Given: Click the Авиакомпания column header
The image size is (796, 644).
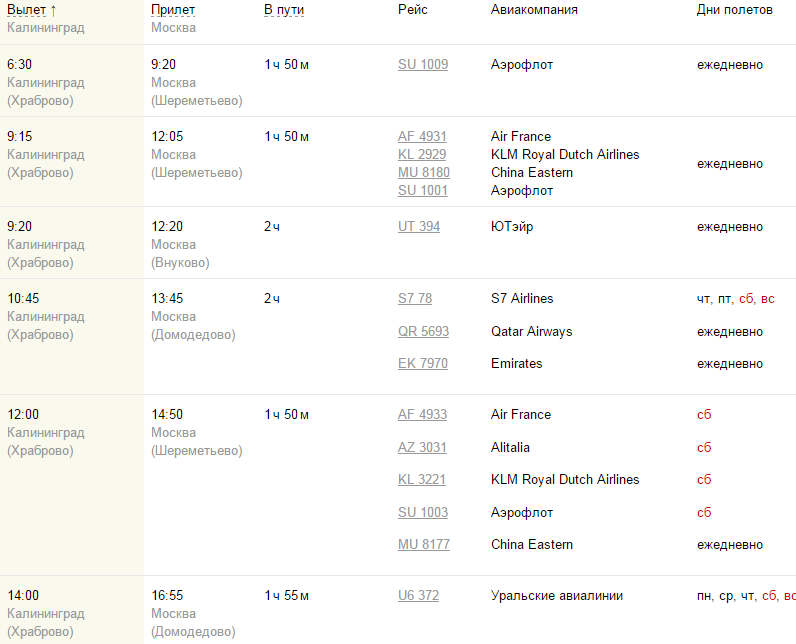Looking at the screenshot, I should pyautogui.click(x=534, y=10).
